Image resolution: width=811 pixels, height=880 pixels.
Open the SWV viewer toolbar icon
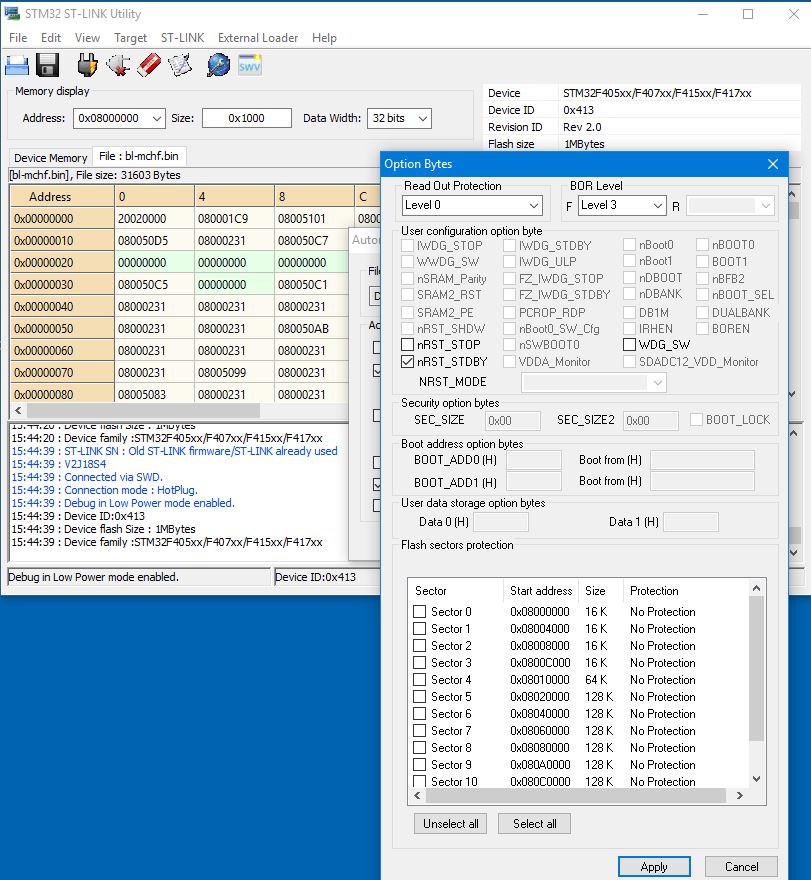tap(250, 66)
